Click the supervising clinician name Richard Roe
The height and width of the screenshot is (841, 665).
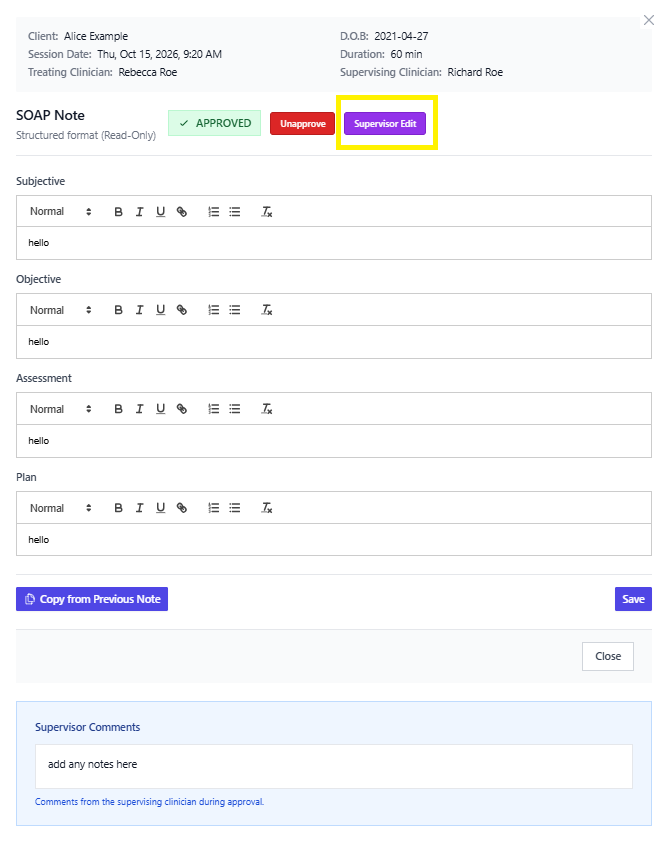[475, 72]
